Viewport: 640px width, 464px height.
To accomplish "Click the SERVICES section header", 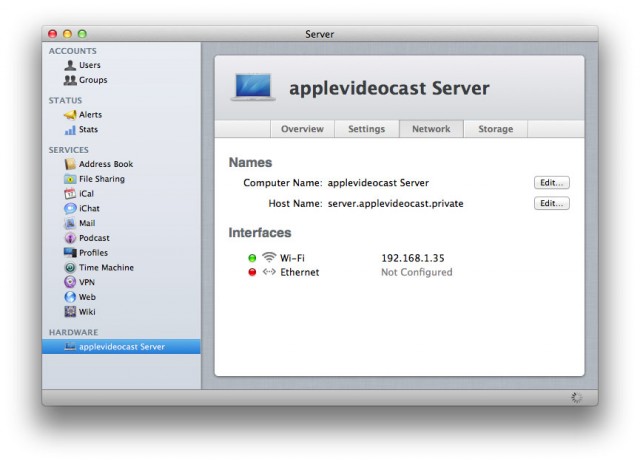I will (x=69, y=150).
